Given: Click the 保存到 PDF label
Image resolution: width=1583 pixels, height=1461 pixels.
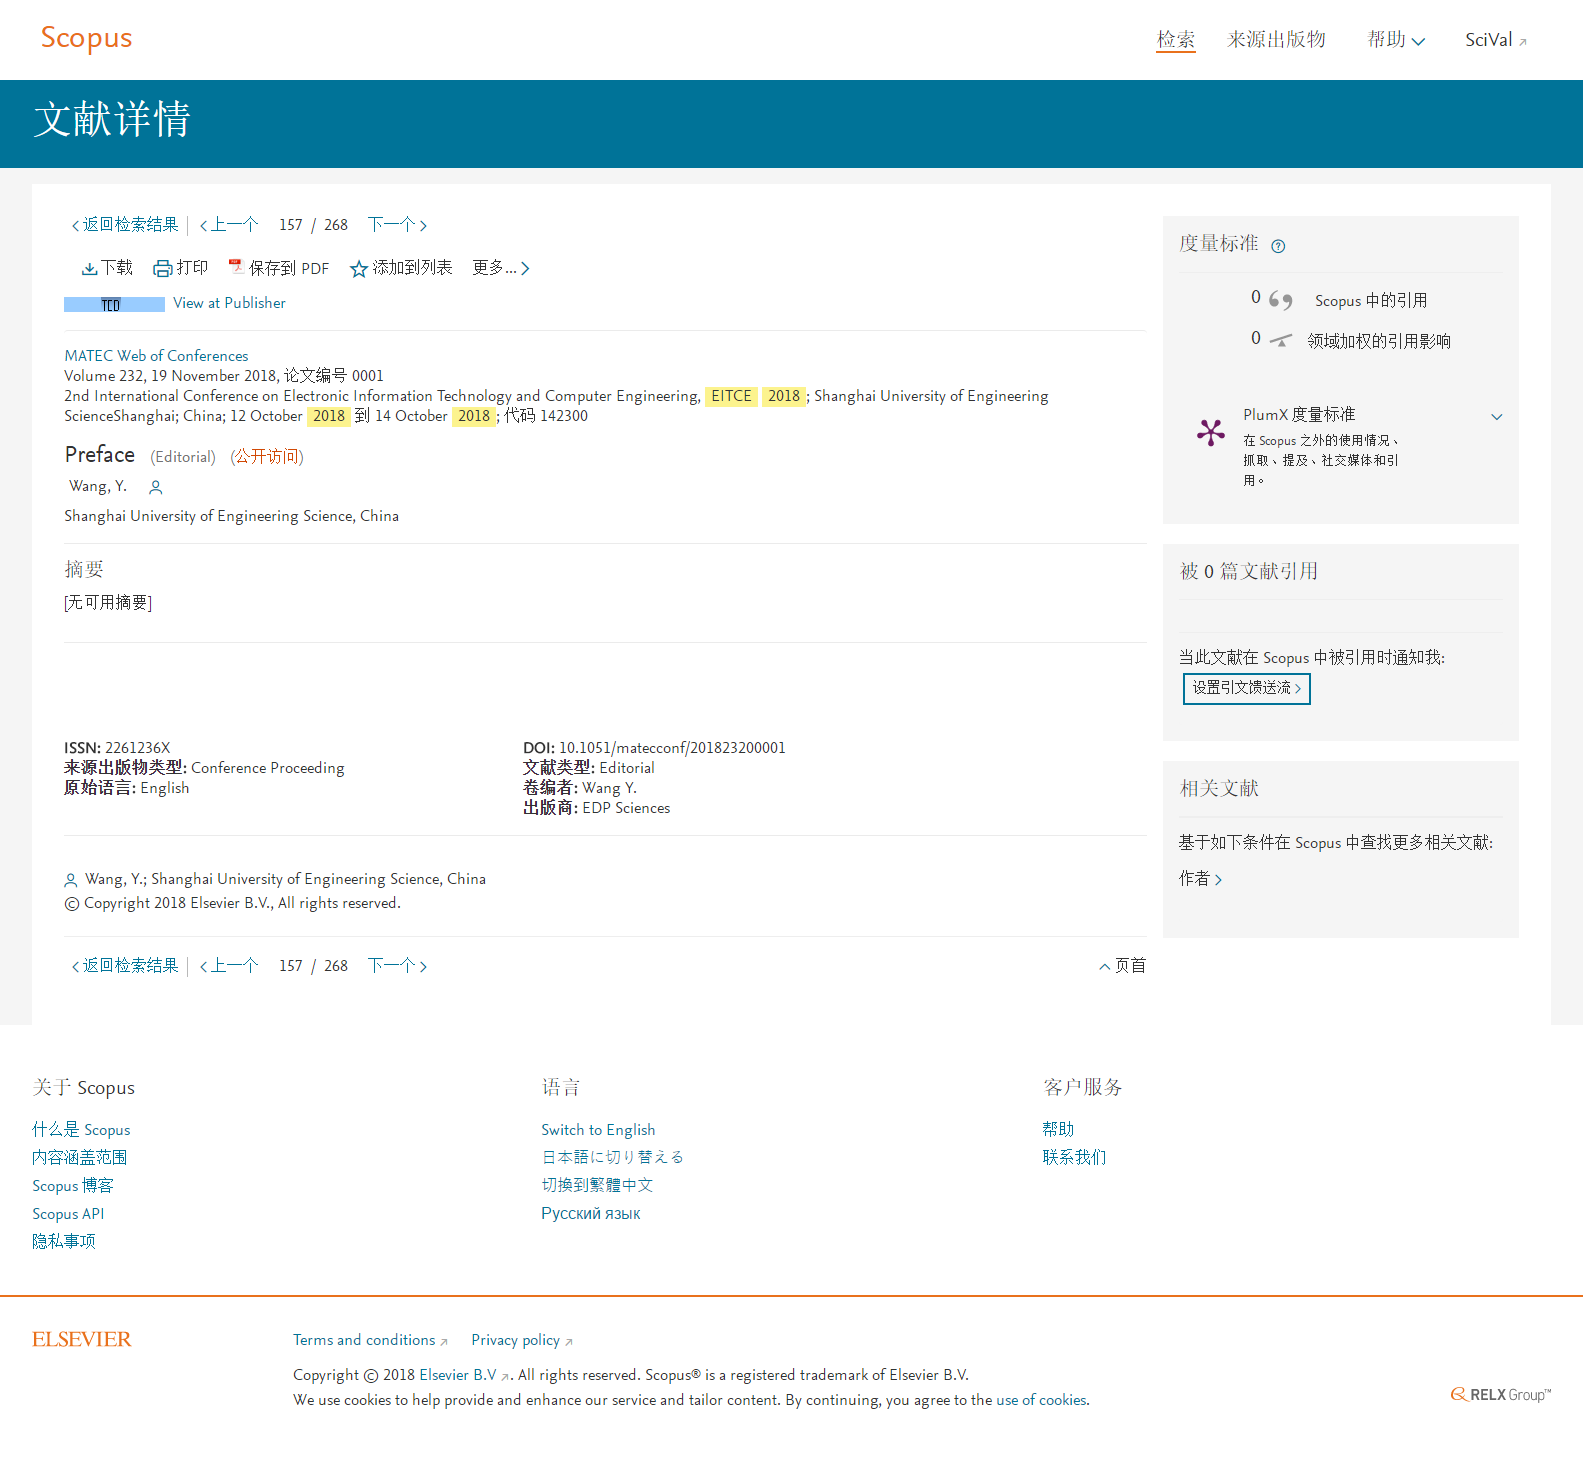Looking at the screenshot, I should [289, 268].
